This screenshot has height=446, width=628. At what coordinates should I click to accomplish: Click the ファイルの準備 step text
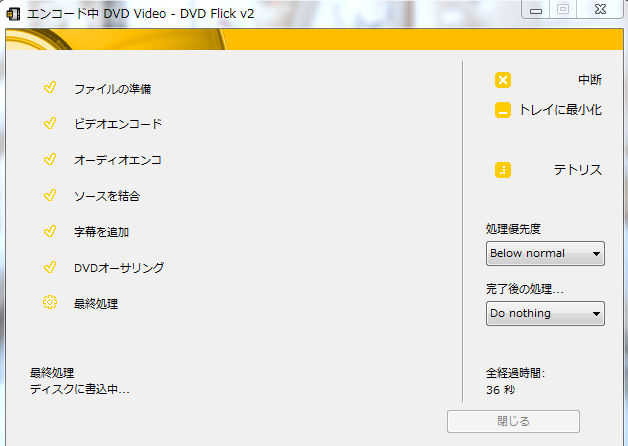[113, 89]
